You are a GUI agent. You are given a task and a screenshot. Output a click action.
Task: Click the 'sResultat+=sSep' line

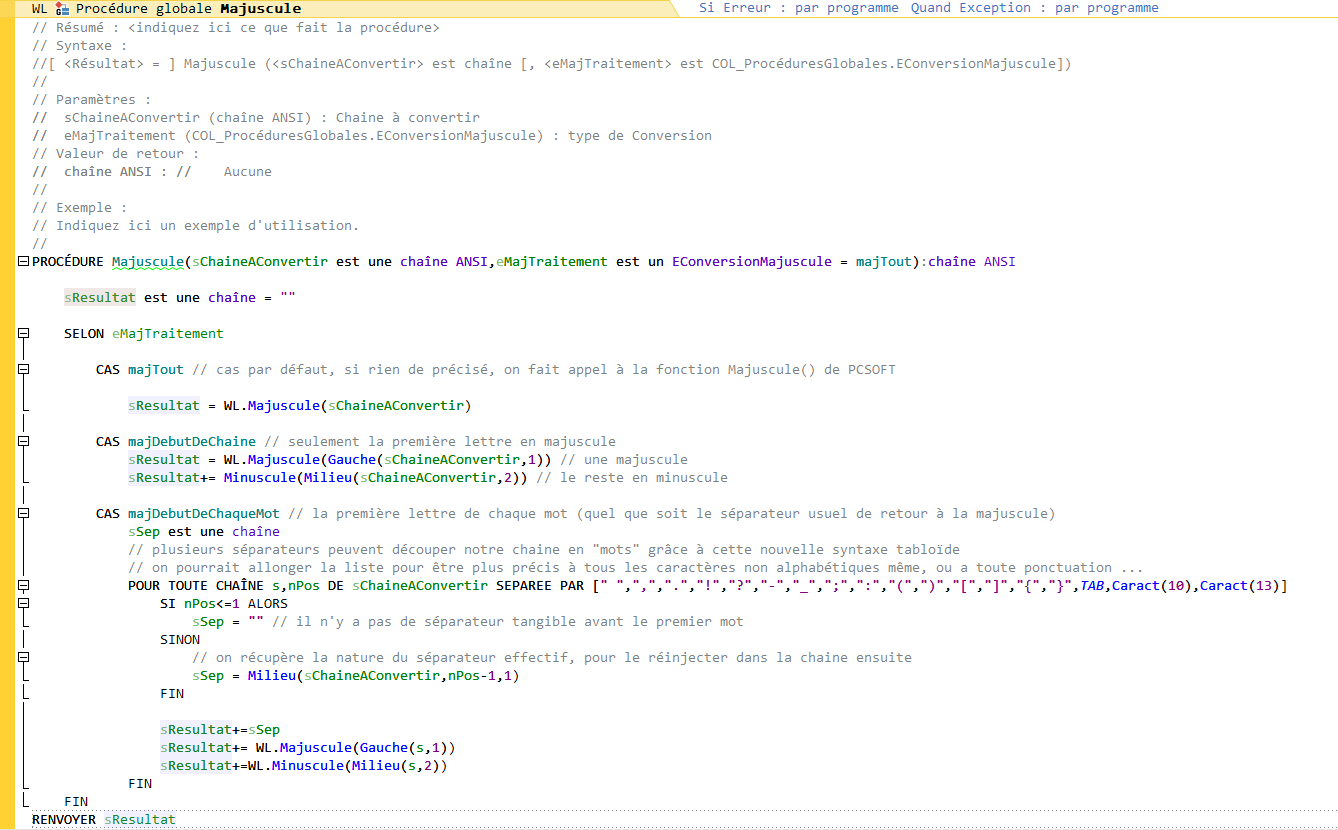pyautogui.click(x=220, y=730)
